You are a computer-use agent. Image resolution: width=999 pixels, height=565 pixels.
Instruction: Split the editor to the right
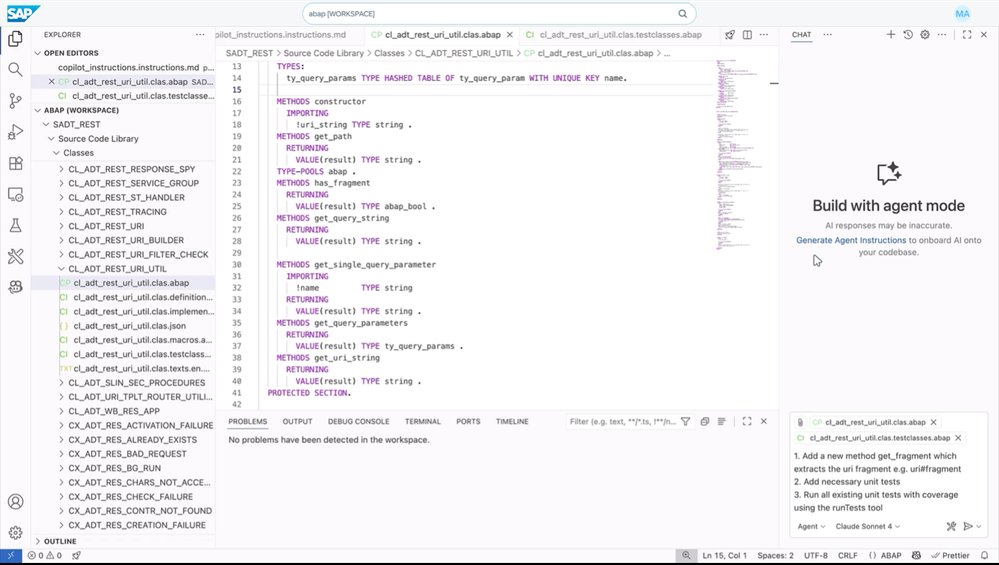click(x=747, y=35)
